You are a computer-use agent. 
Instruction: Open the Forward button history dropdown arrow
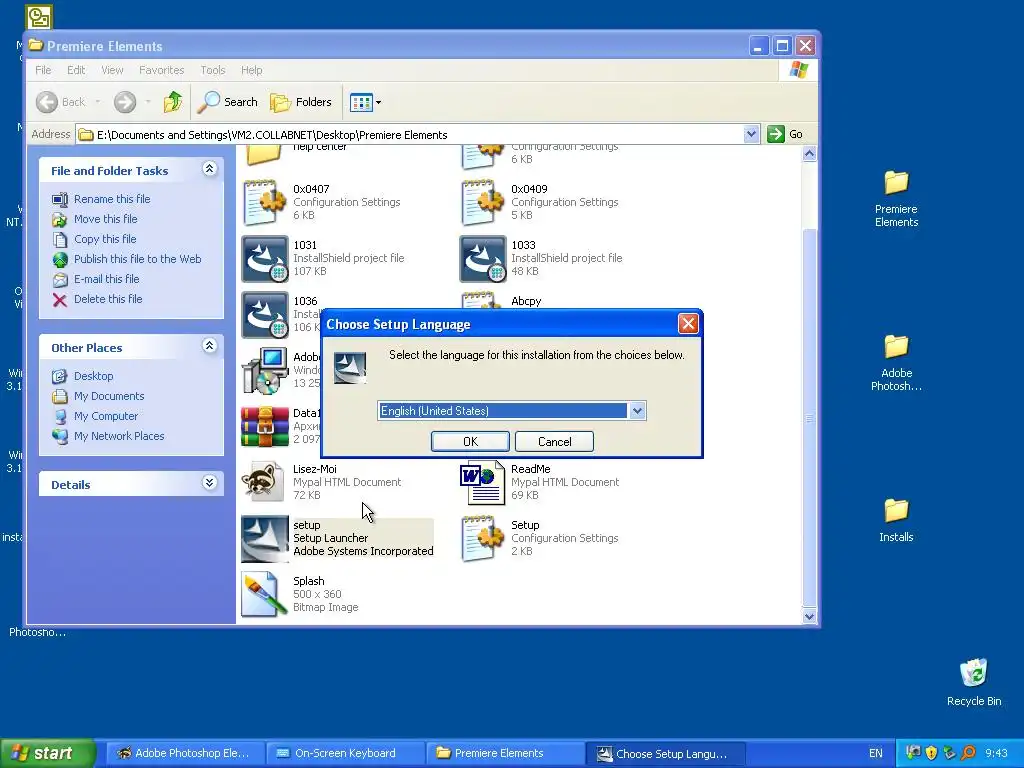[148, 102]
